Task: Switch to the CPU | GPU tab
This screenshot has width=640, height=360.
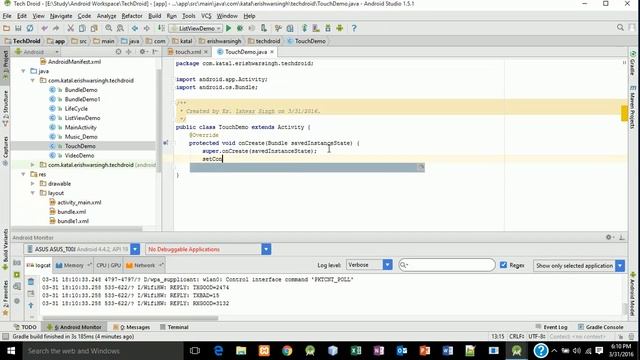Action: coord(109,265)
